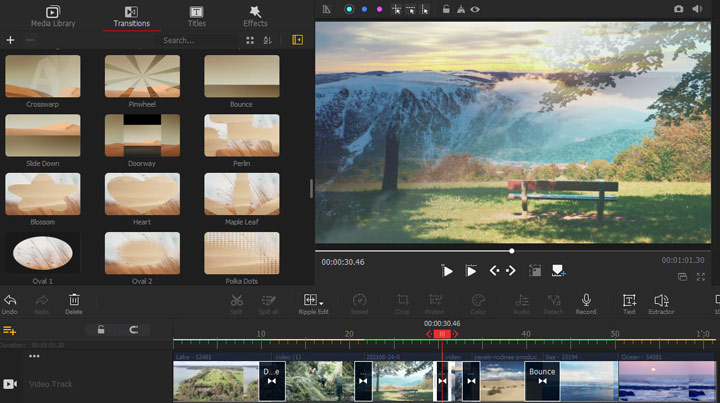The height and width of the screenshot is (403, 720).
Task: Click the Record microphone icon
Action: [586, 300]
